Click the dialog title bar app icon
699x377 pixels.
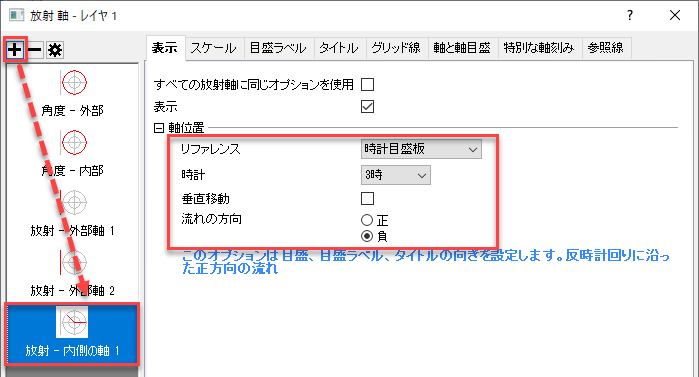16,16
